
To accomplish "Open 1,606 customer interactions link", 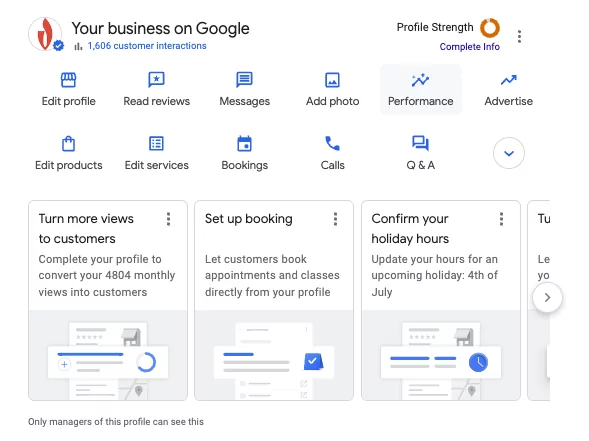I will point(147,46).
